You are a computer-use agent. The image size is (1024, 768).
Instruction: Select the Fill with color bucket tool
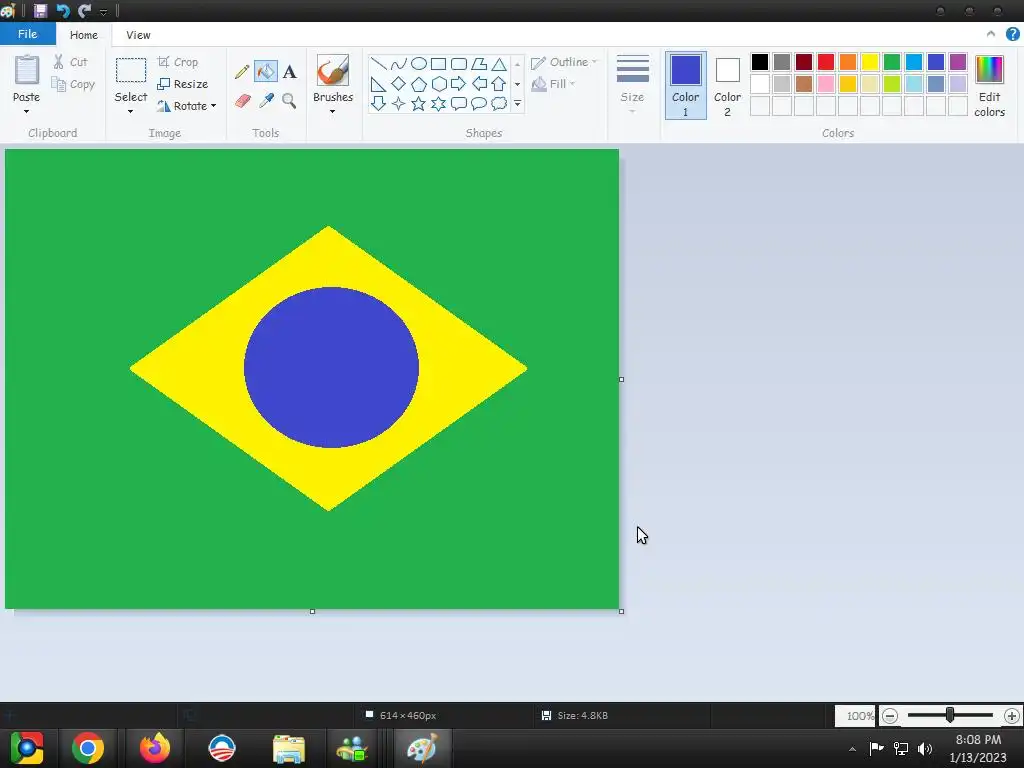point(266,71)
